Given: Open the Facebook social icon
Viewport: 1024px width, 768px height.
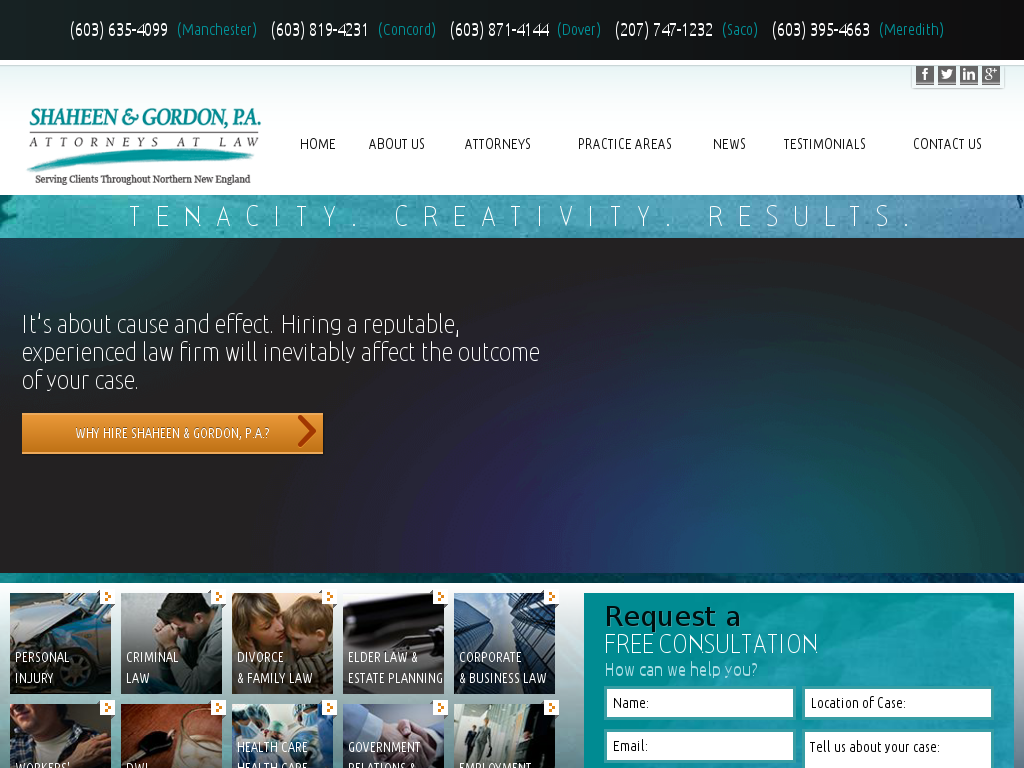Looking at the screenshot, I should tap(924, 75).
